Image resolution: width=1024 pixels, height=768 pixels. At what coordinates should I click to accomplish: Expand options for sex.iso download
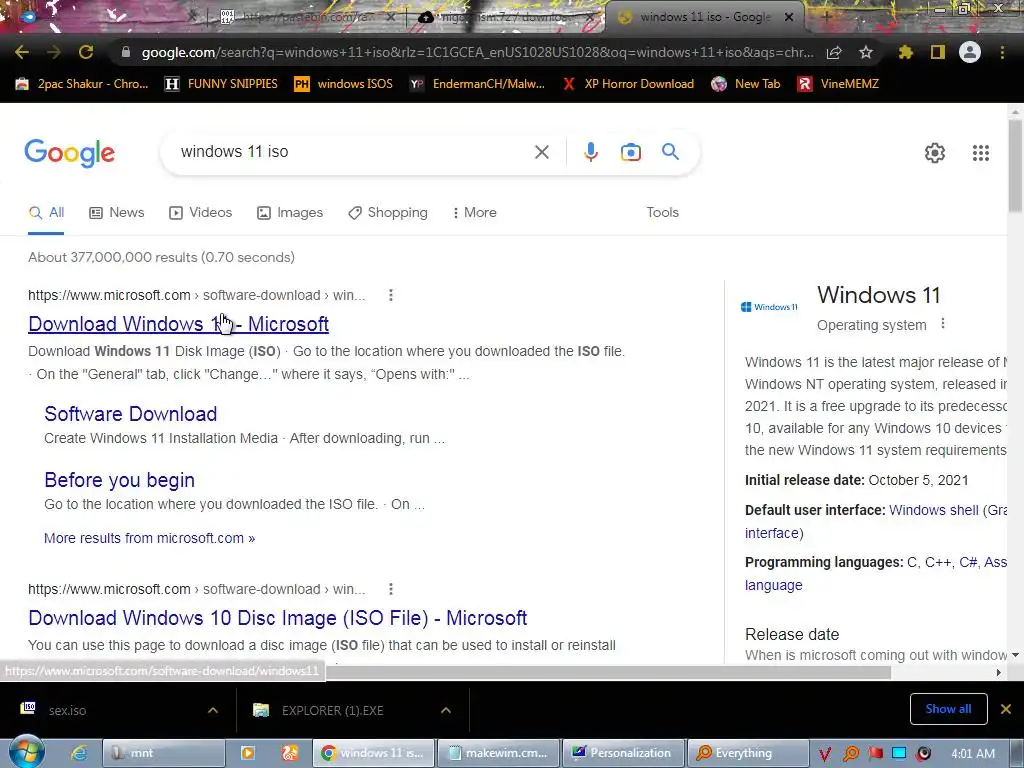pyautogui.click(x=213, y=710)
